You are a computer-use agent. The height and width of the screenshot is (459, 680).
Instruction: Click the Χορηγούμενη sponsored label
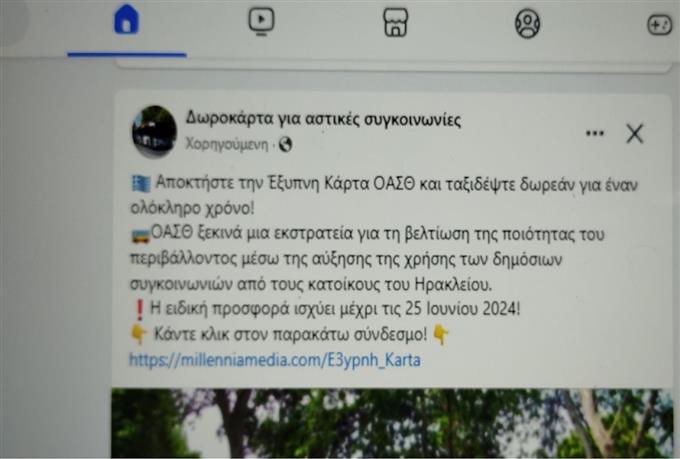tap(227, 144)
